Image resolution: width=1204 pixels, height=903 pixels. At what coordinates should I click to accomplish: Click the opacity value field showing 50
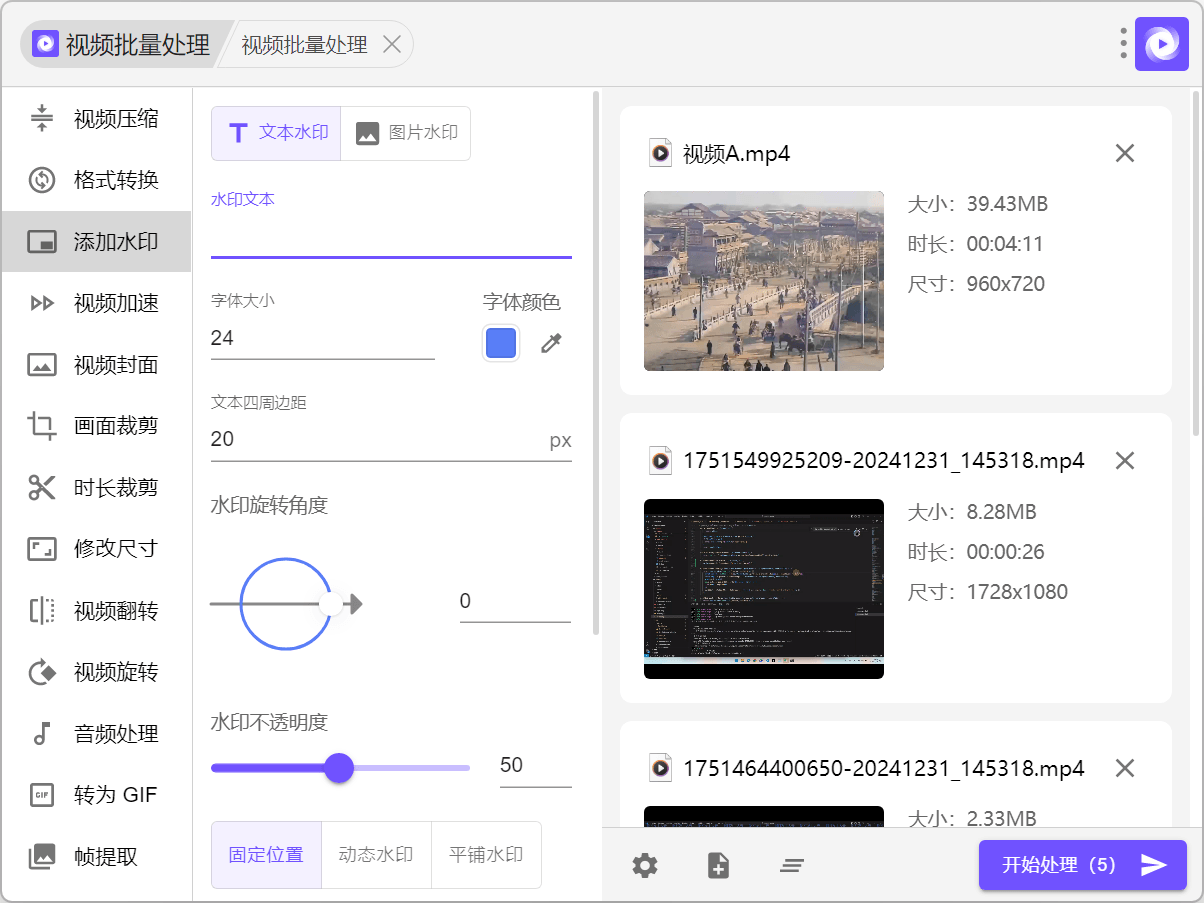535,766
